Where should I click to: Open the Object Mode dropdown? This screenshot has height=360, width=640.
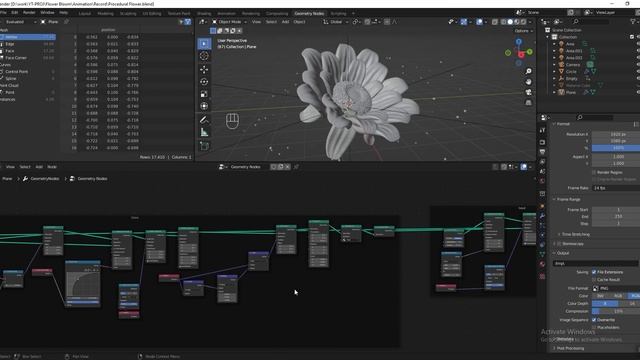coord(229,22)
